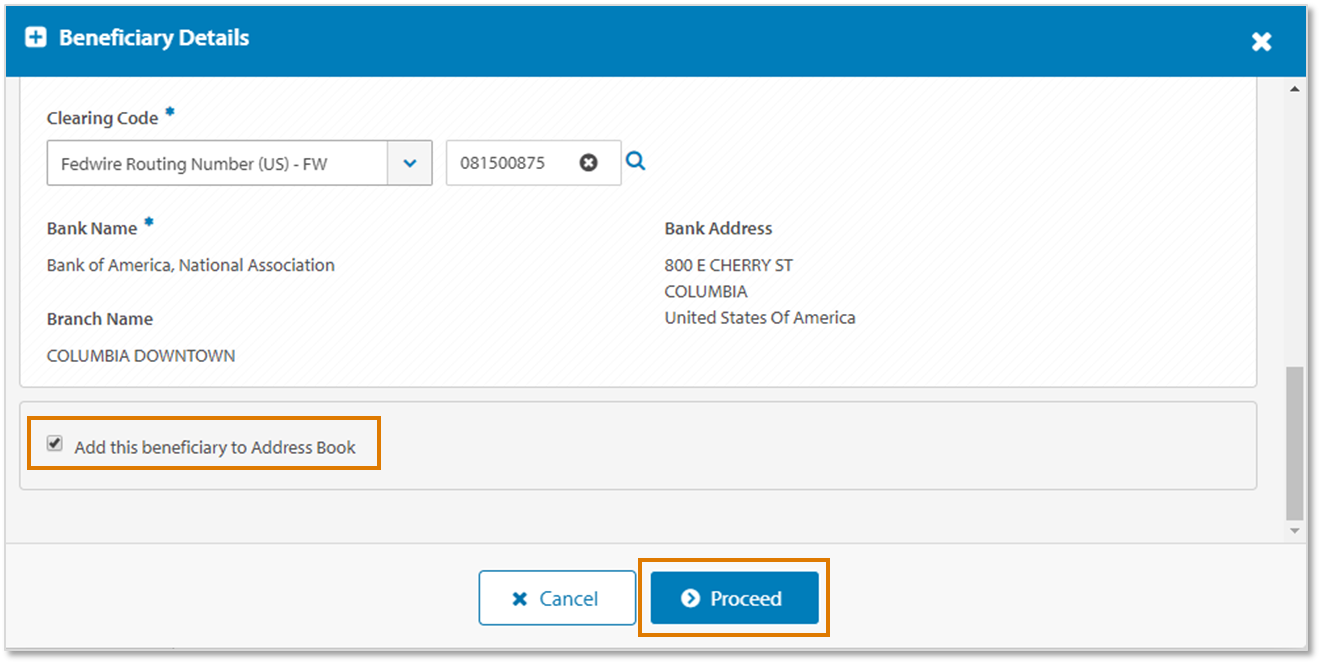
Task: Click the Bank of America, National Association text
Action: pyautogui.click(x=191, y=265)
